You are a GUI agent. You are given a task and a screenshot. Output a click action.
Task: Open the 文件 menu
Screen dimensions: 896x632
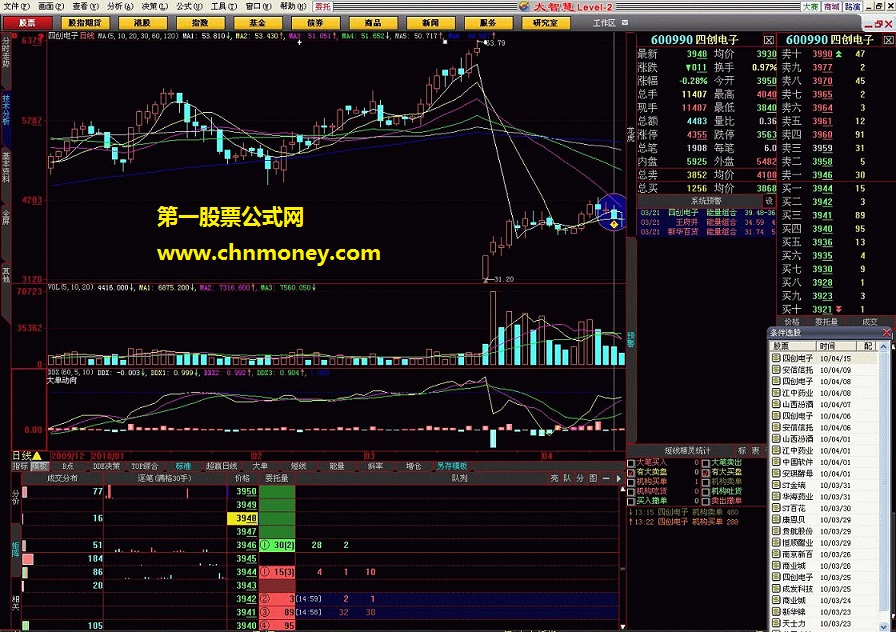16,6
